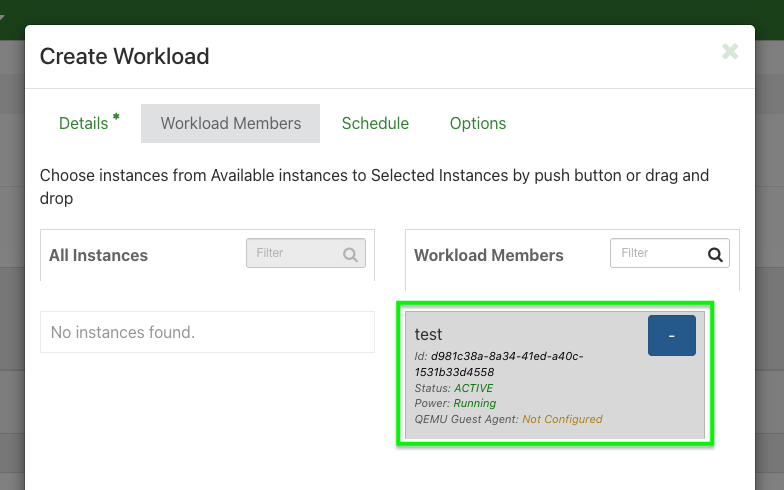This screenshot has width=784, height=490.
Task: Select the Workload Members tab
Action: [230, 123]
